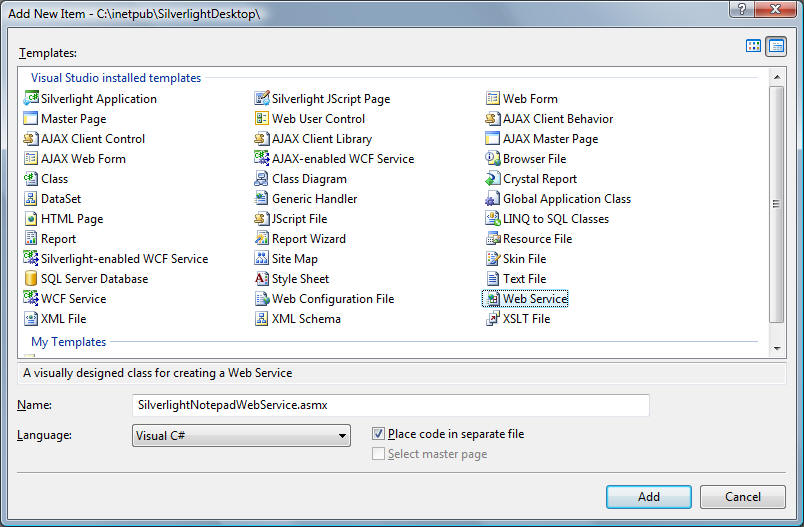Choose the Master Page template icon
Image resolution: width=804 pixels, height=527 pixels.
pos(31,118)
